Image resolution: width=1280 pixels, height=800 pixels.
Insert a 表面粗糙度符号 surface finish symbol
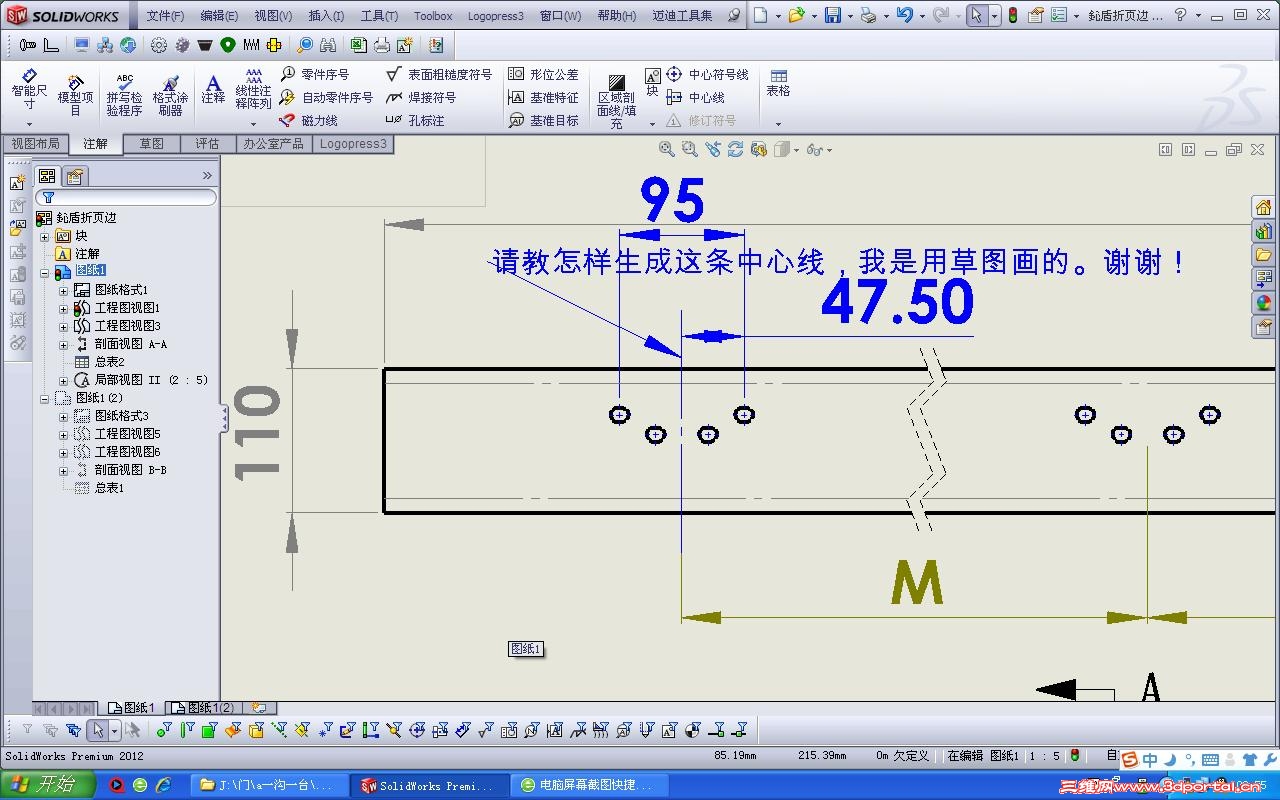(439, 74)
